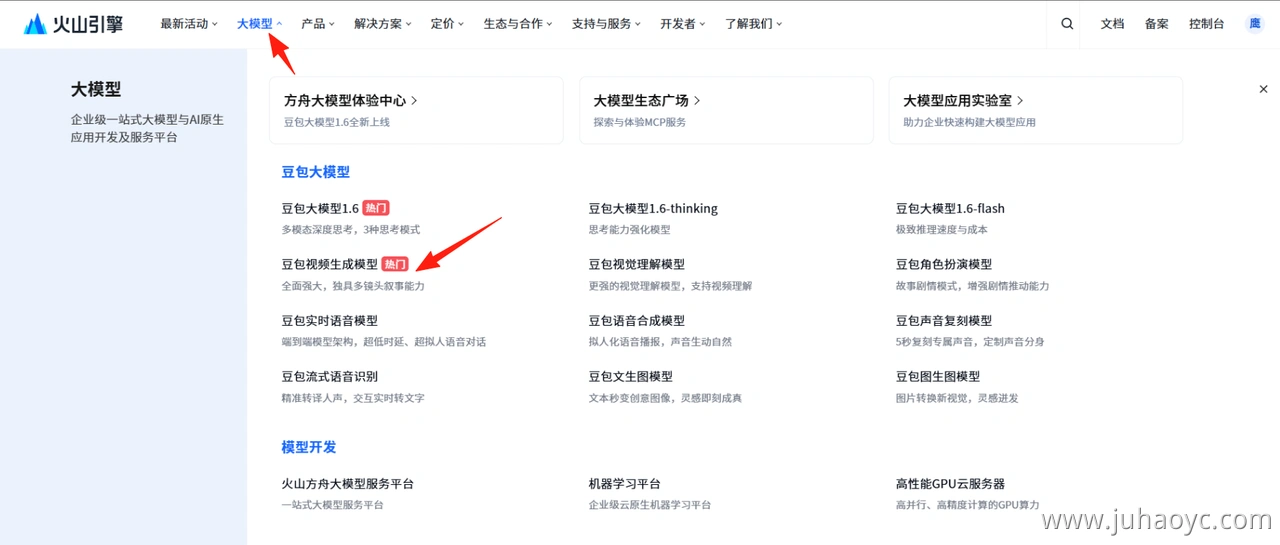The image size is (1280, 545).
Task: Open 豆包大模型1.6-flash entry
Action: pos(950,208)
